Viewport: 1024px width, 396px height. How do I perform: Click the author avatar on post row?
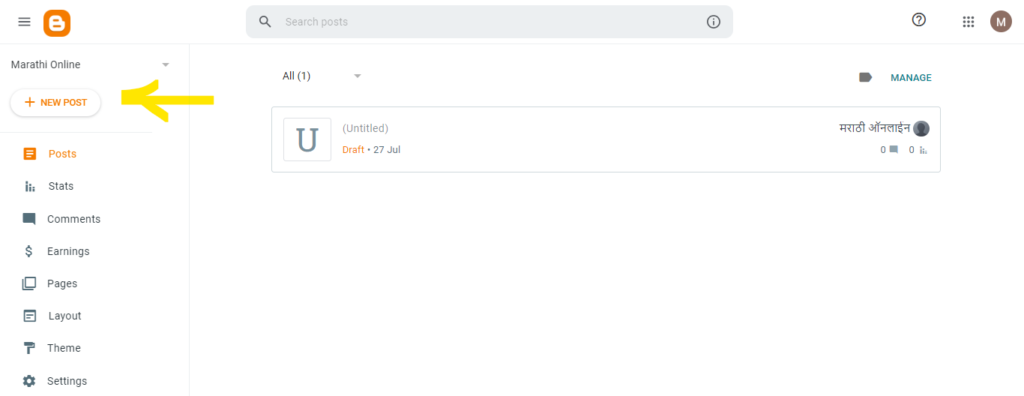(921, 129)
